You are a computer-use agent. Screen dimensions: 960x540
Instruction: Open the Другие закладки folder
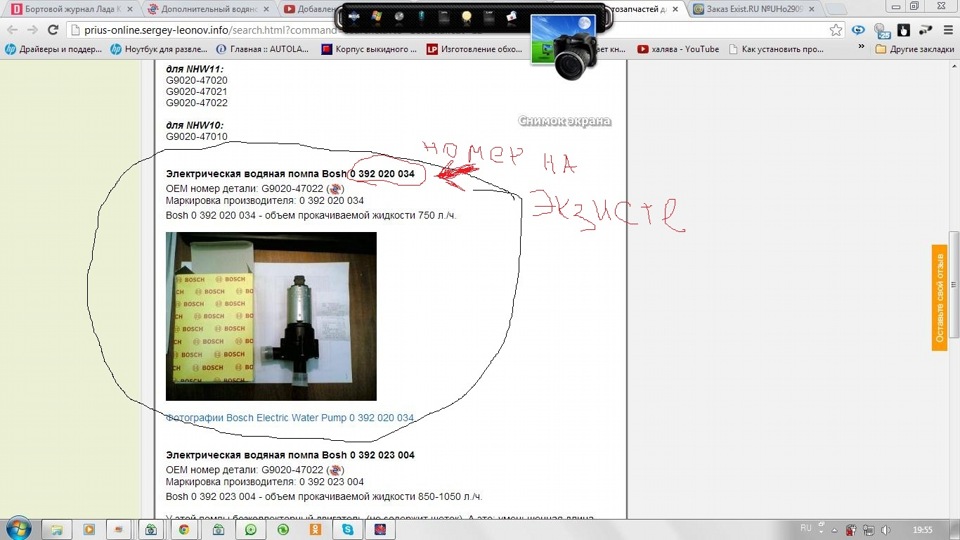pos(914,49)
